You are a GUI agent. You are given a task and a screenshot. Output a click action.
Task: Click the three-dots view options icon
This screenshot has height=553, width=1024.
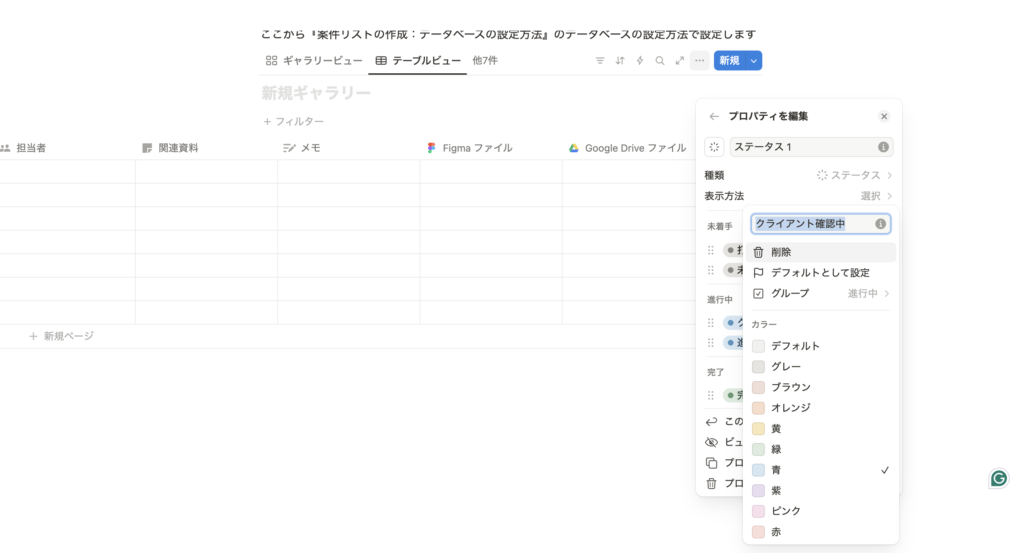[x=700, y=61]
